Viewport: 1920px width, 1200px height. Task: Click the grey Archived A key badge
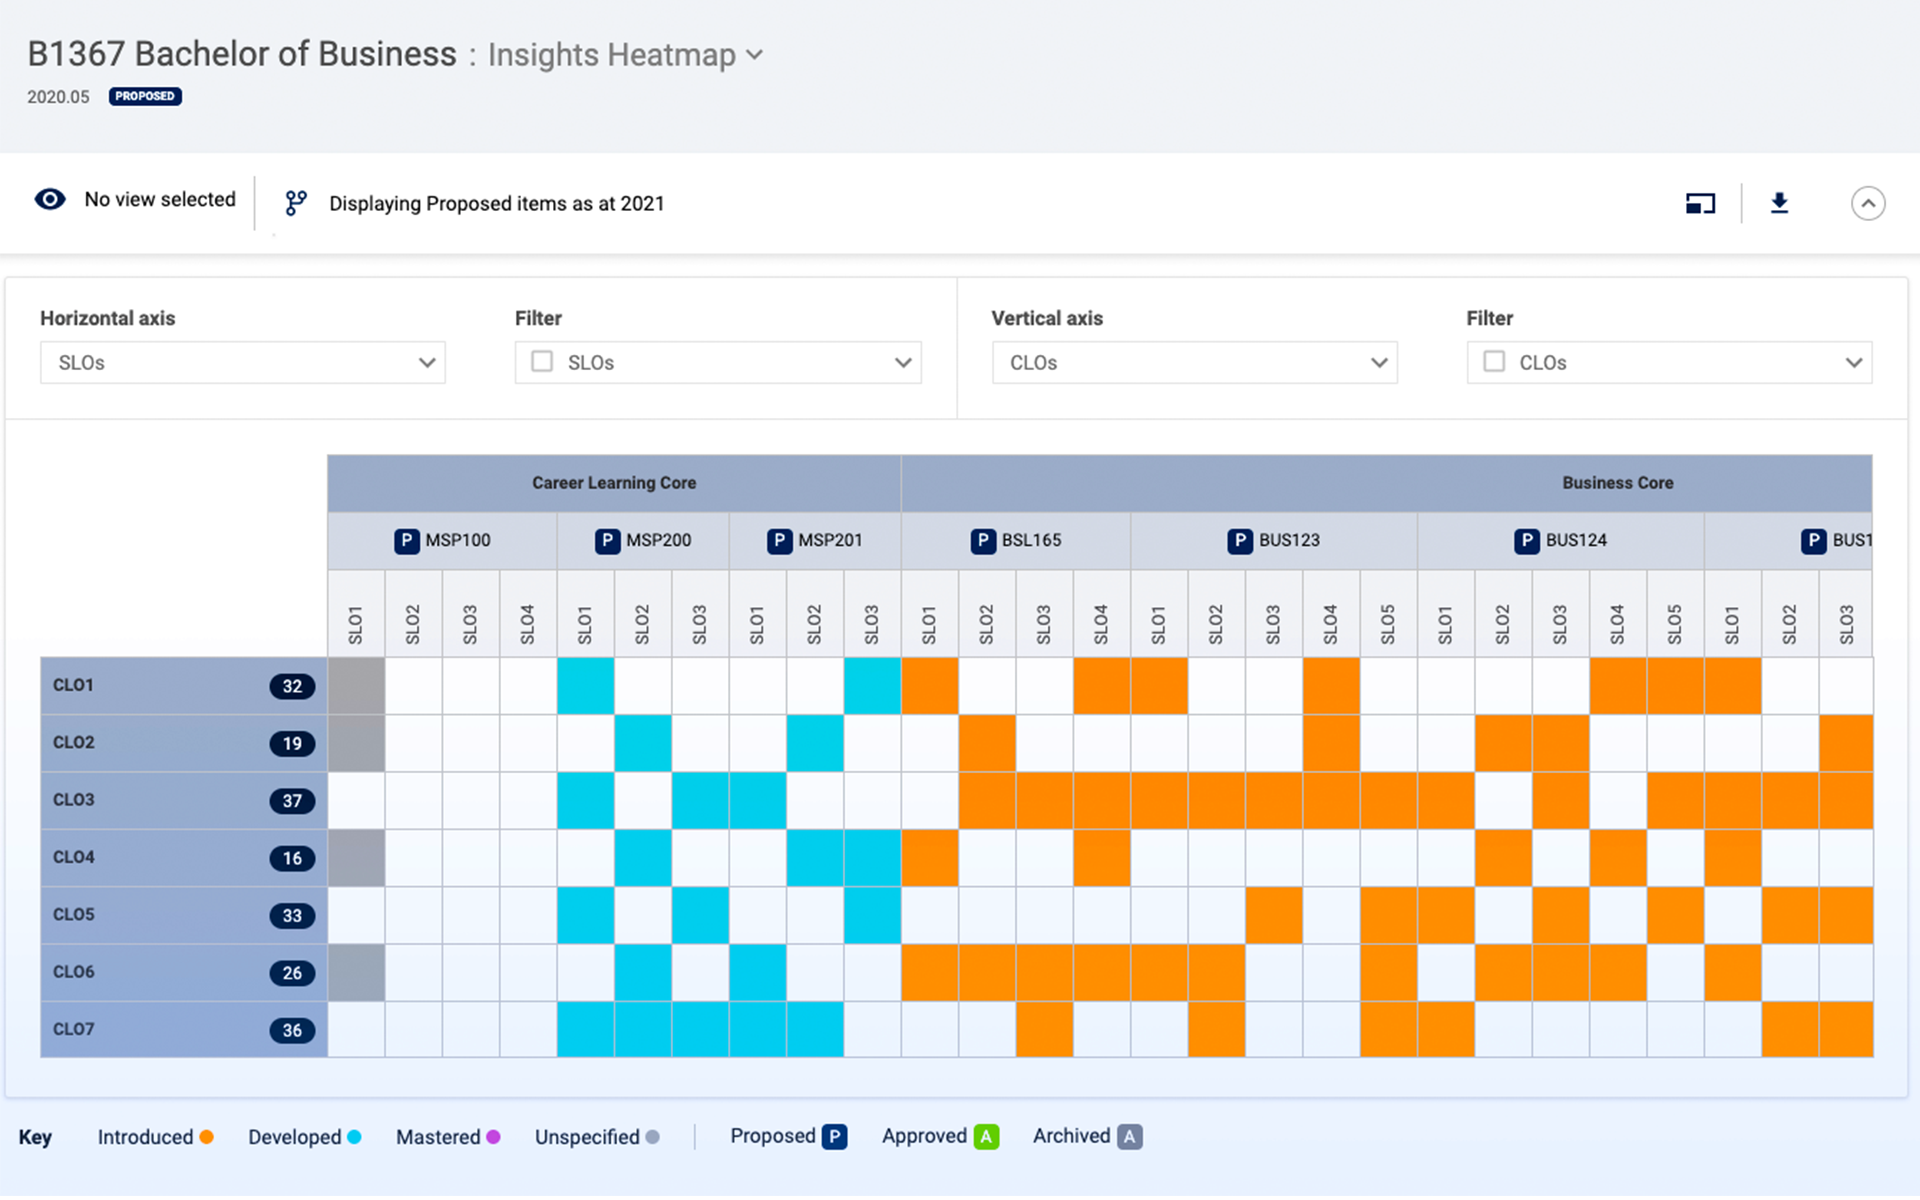coord(1130,1137)
